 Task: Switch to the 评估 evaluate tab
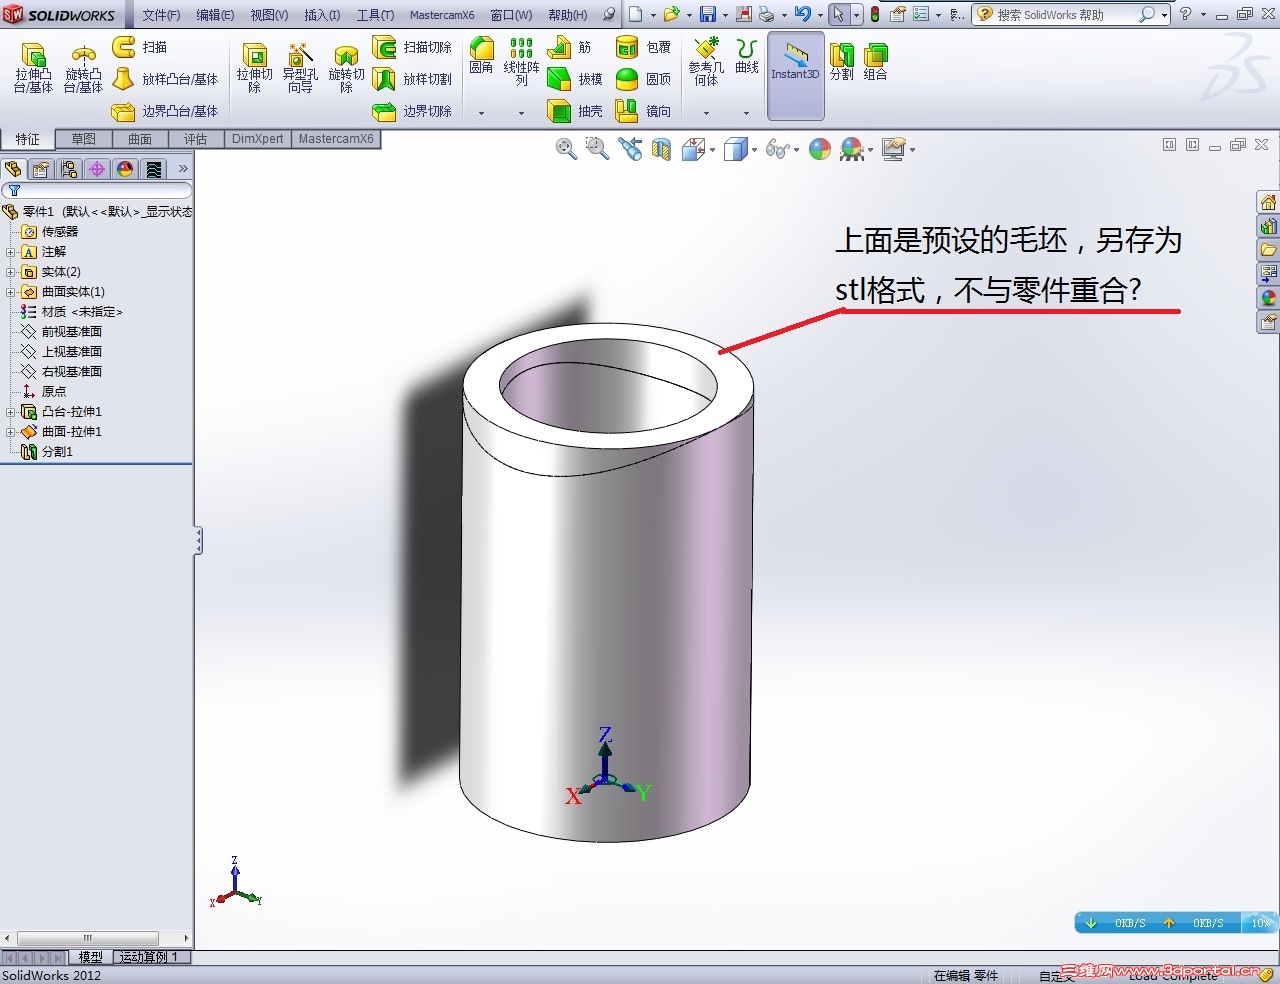[196, 139]
